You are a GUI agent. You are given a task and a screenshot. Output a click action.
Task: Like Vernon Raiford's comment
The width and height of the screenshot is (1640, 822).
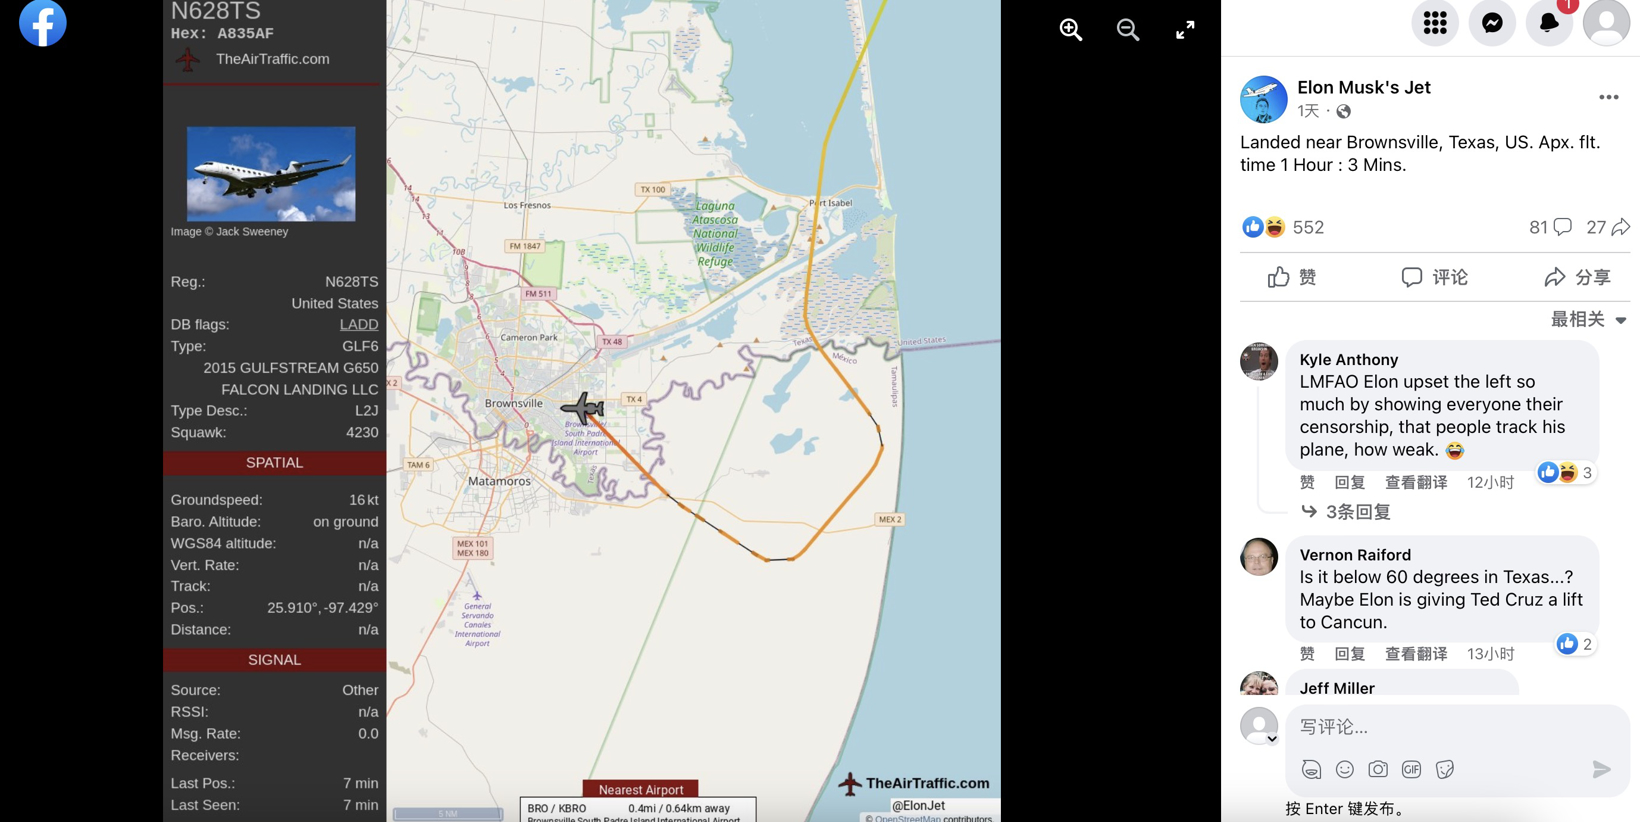coord(1307,654)
